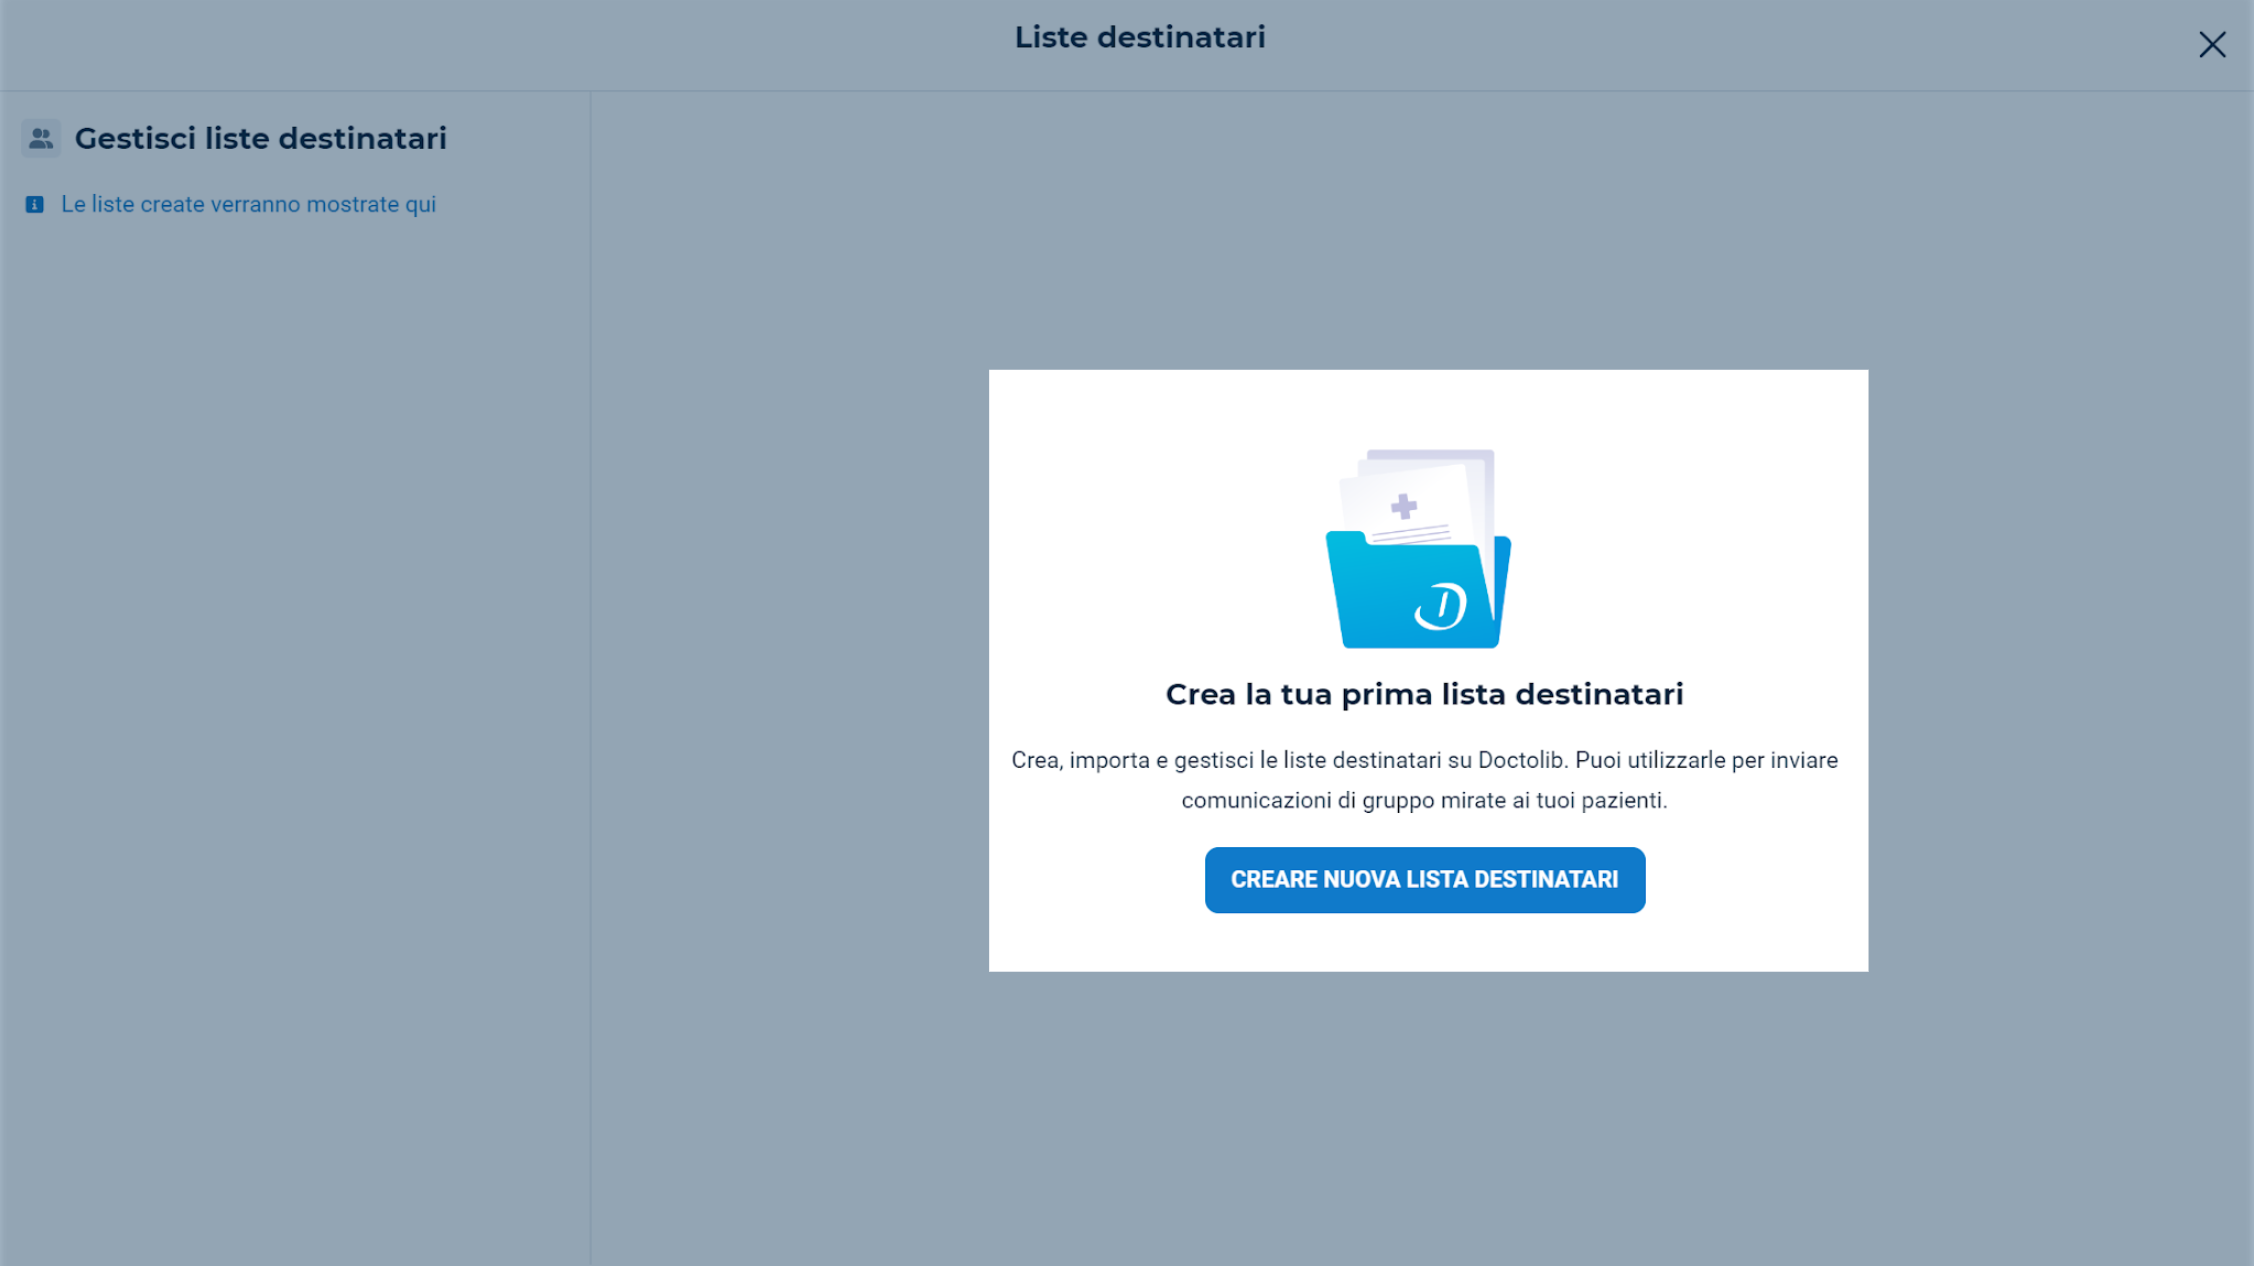Click the word Doctolib in description text
Image resolution: width=2254 pixels, height=1266 pixels.
click(1520, 760)
